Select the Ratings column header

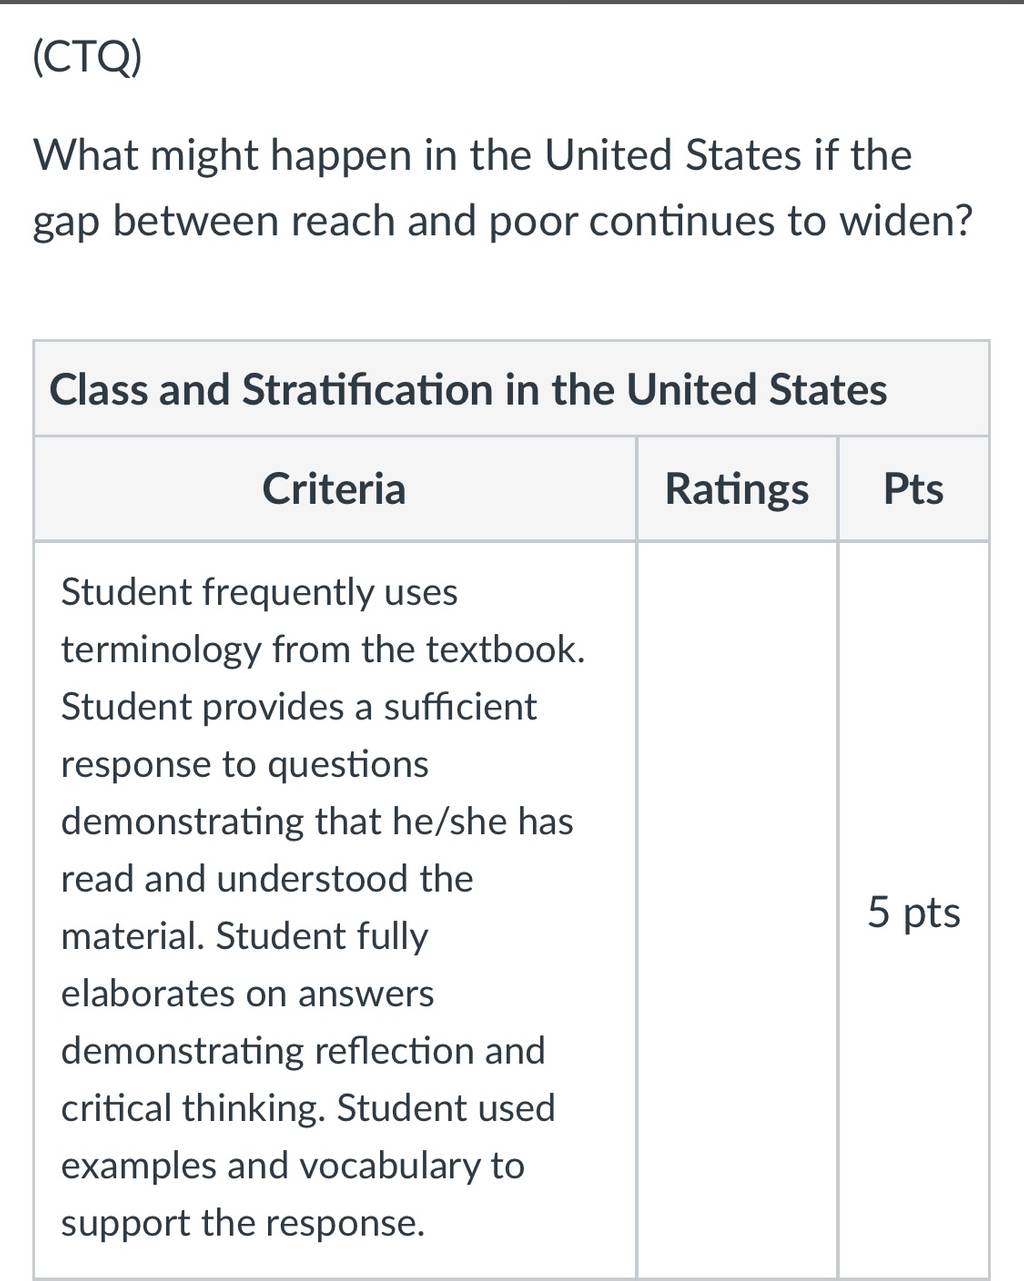(x=737, y=489)
